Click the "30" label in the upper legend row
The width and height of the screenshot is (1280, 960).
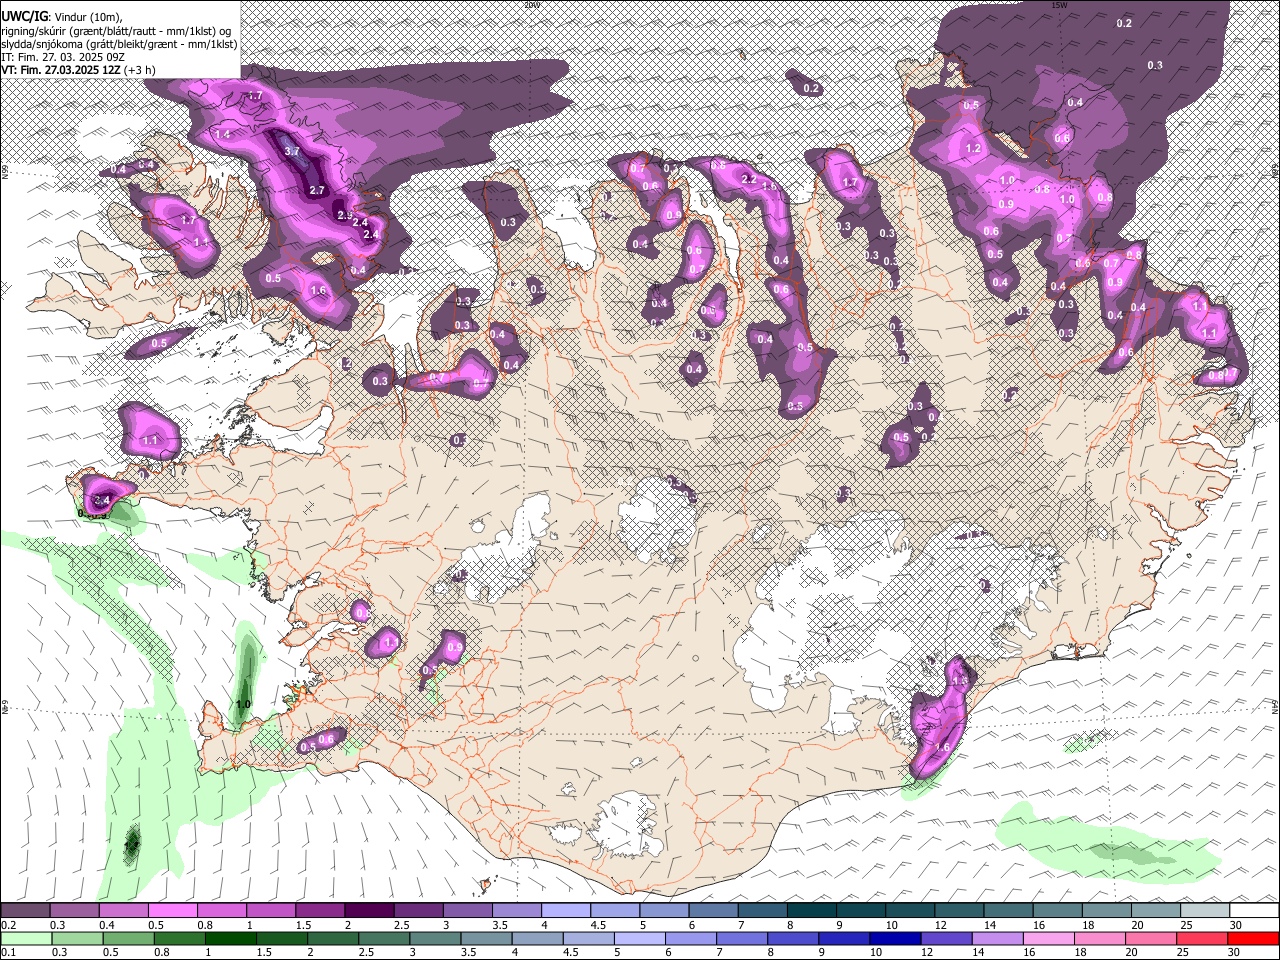[1236, 925]
